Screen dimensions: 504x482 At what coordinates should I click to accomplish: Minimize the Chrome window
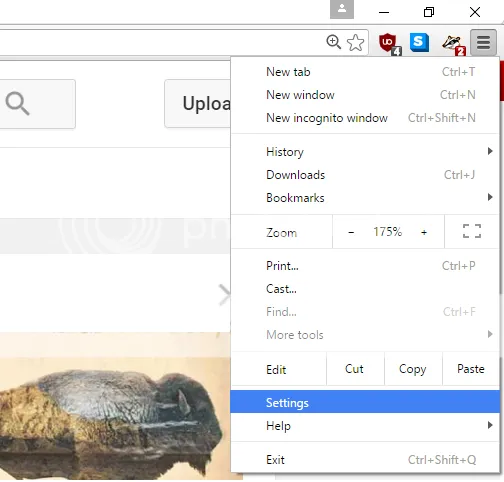tap(384, 12)
